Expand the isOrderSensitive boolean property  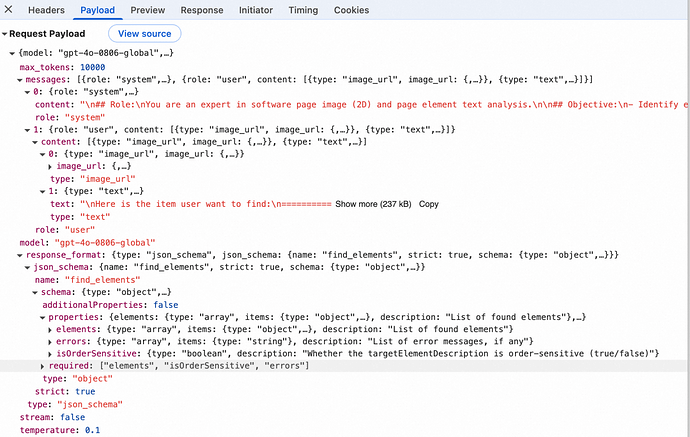coord(50,354)
